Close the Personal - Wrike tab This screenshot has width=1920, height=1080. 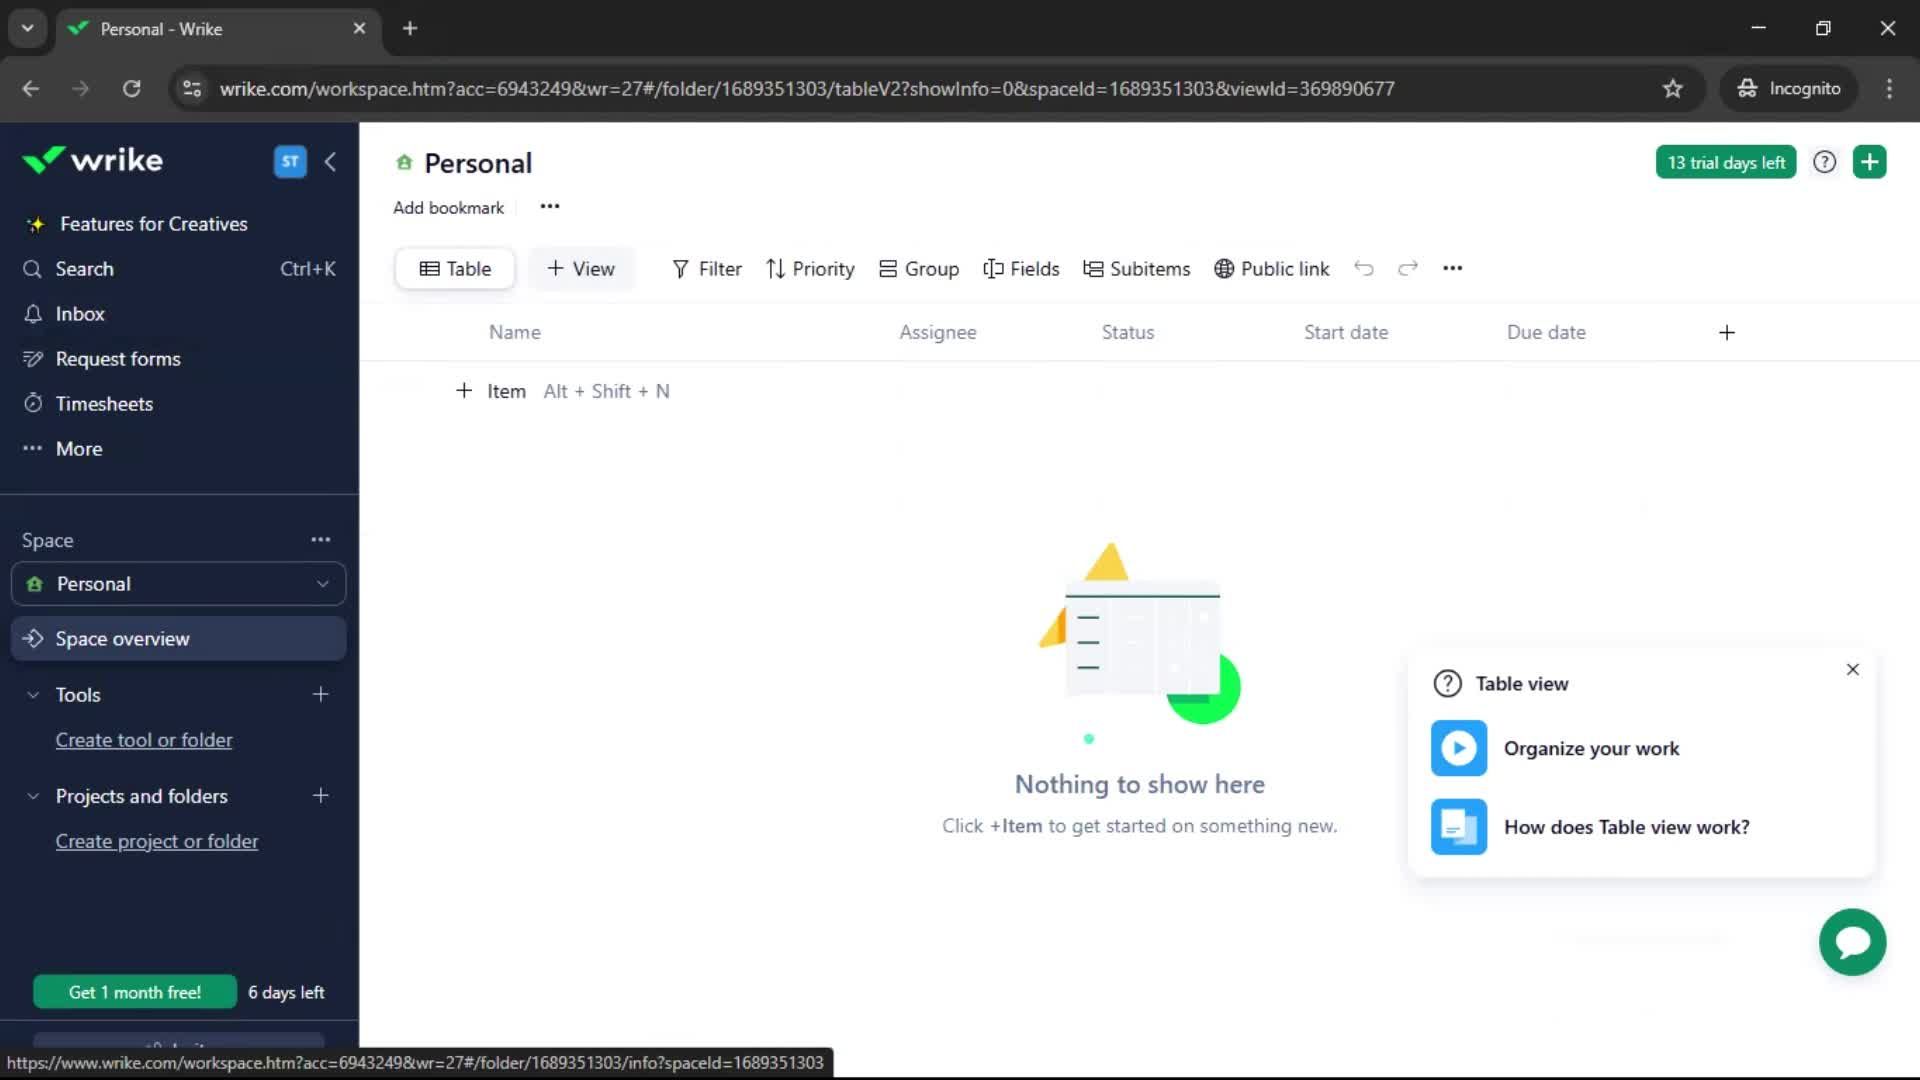(x=359, y=28)
